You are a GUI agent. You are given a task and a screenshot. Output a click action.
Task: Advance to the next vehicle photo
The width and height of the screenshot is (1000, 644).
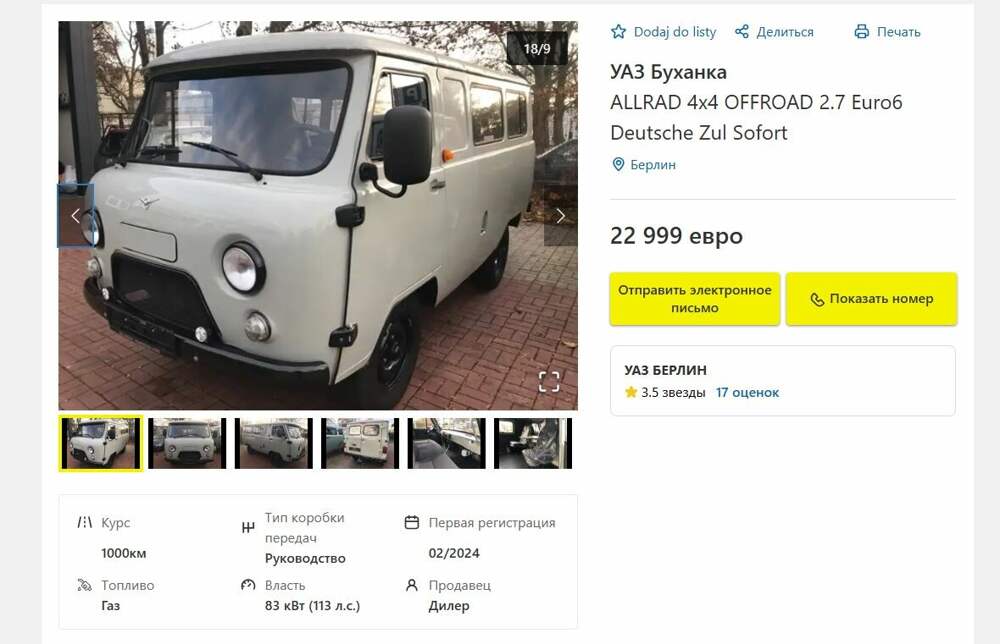click(560, 216)
